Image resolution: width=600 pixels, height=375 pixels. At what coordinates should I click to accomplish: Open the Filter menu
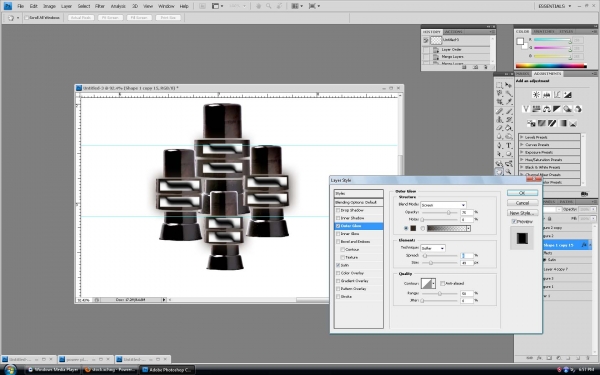click(100, 6)
